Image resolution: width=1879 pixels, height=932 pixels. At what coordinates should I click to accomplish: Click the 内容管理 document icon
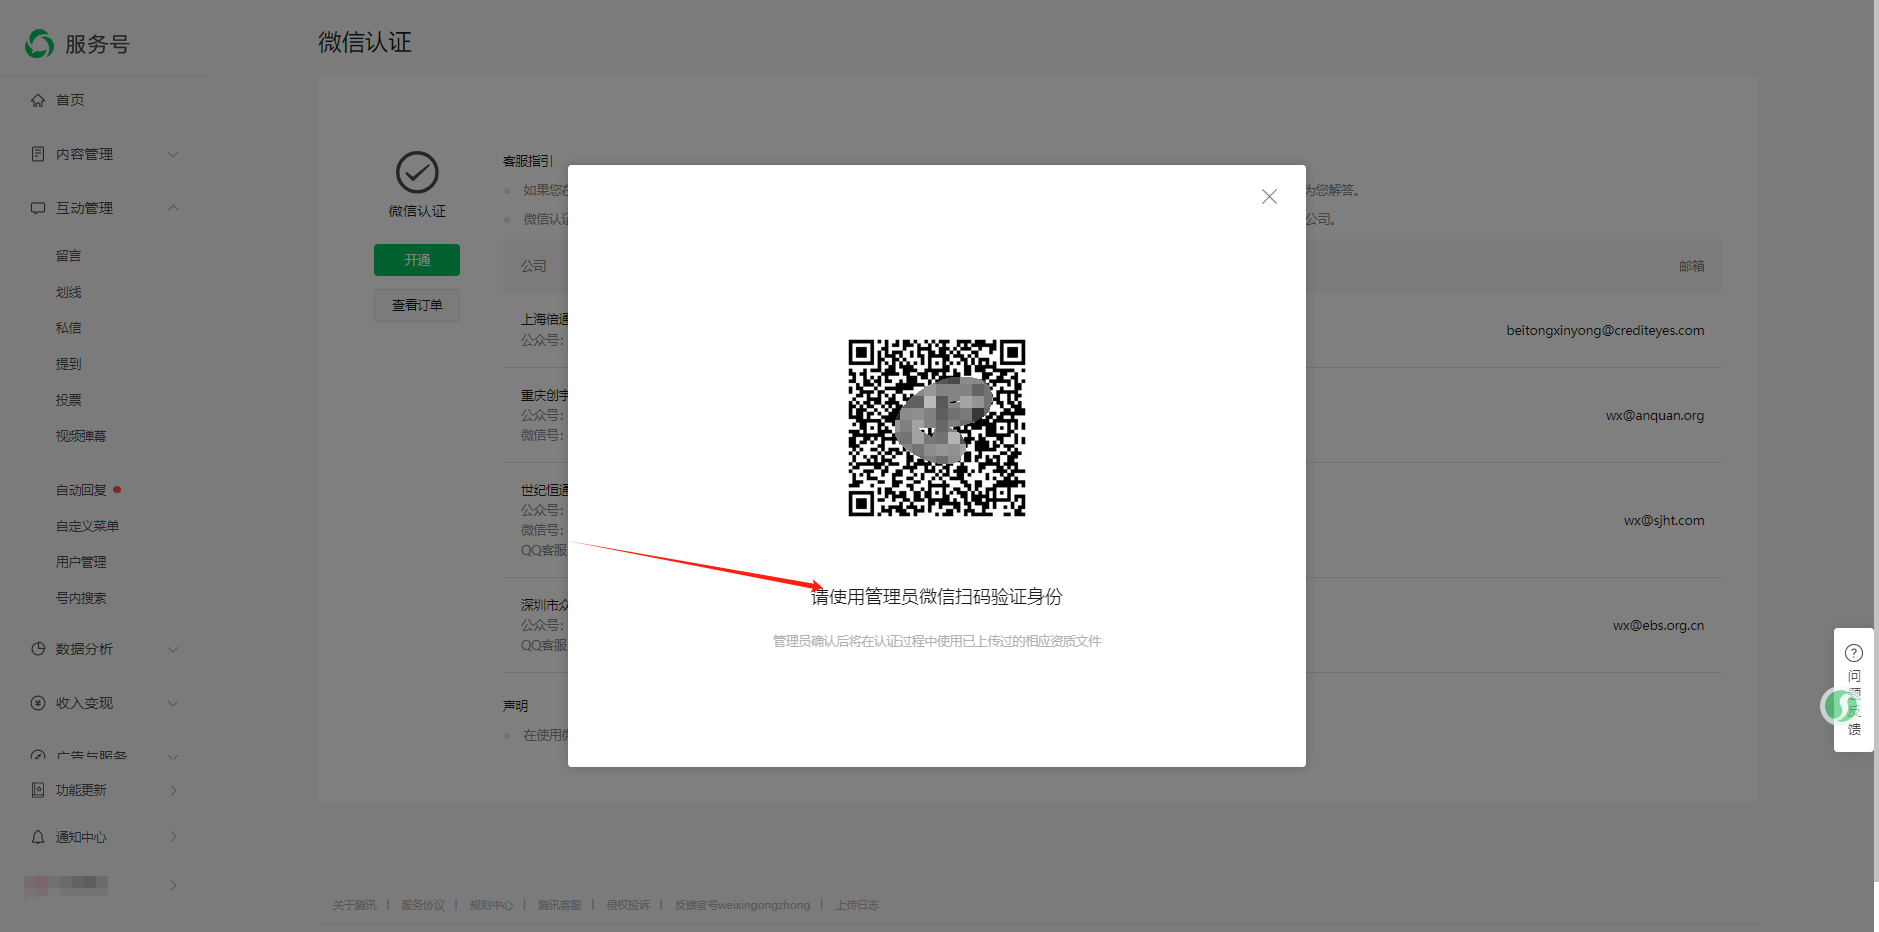[38, 154]
